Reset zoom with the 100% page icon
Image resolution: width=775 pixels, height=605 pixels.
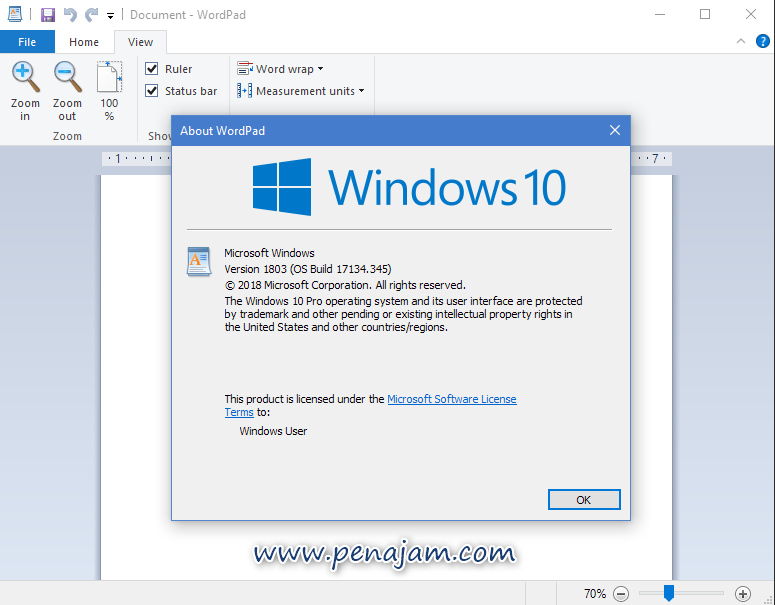coord(109,77)
